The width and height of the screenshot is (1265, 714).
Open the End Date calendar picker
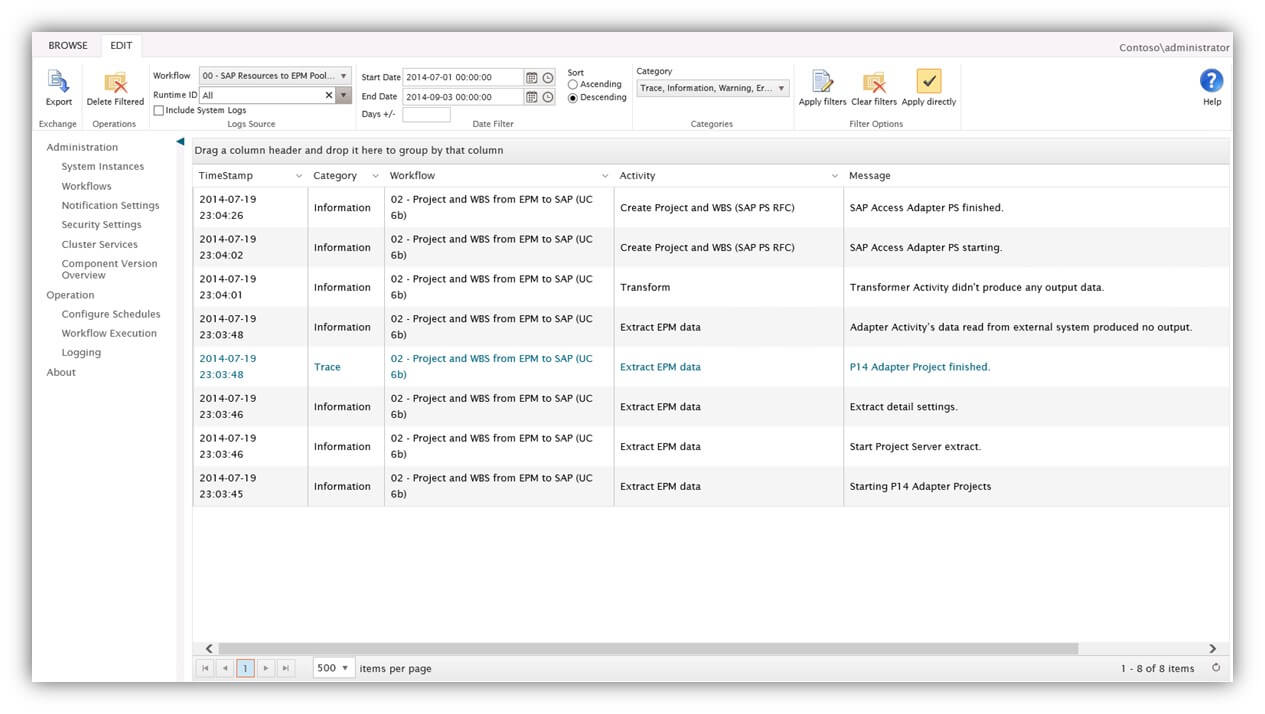click(x=532, y=97)
